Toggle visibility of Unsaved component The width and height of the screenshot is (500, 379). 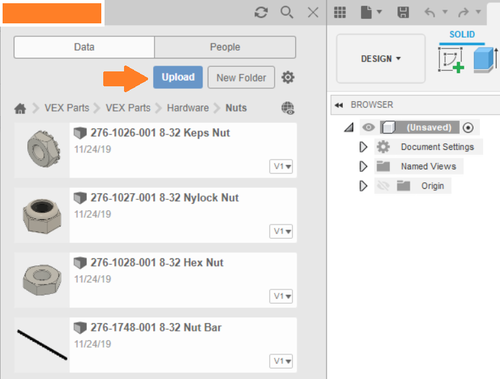click(x=368, y=127)
